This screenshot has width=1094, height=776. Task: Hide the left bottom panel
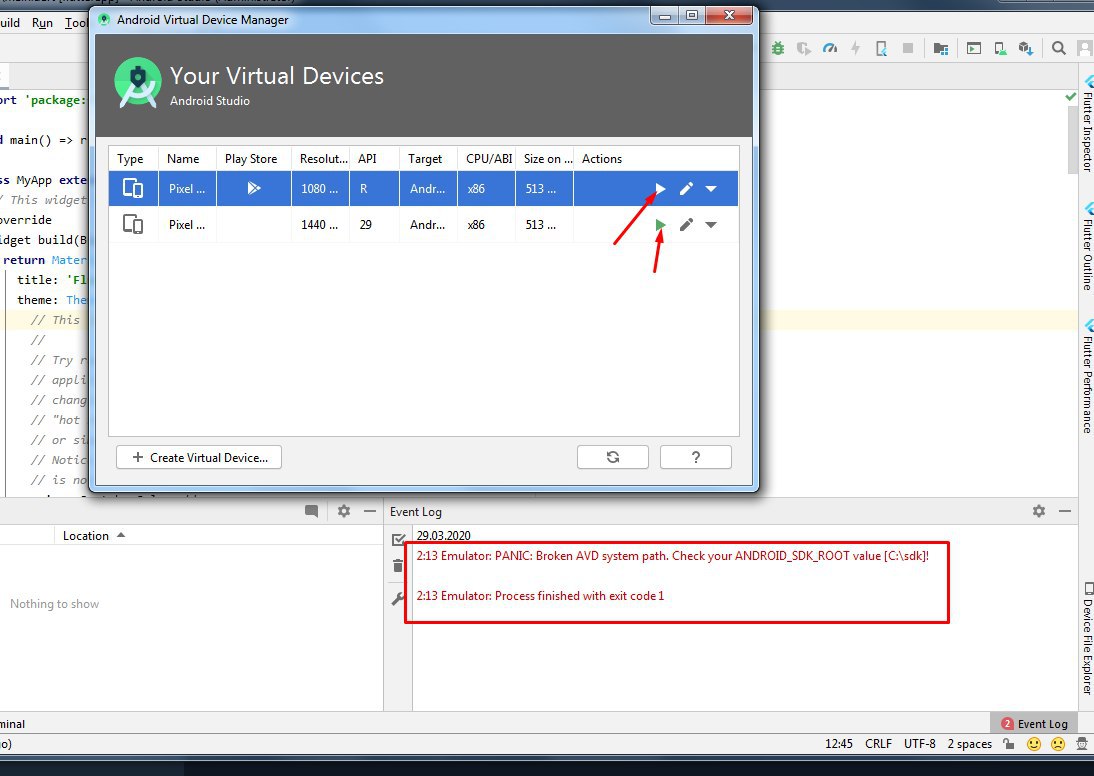click(370, 511)
